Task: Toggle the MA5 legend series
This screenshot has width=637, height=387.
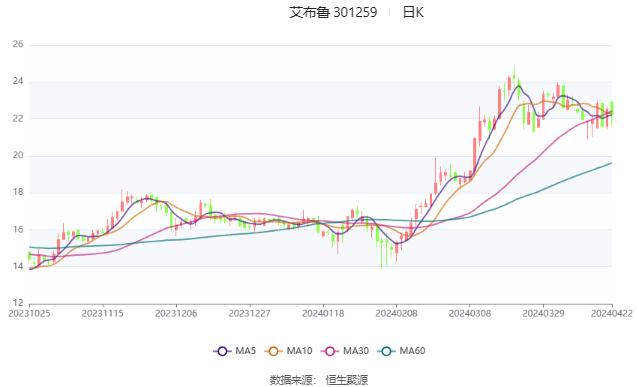Action: [235, 351]
